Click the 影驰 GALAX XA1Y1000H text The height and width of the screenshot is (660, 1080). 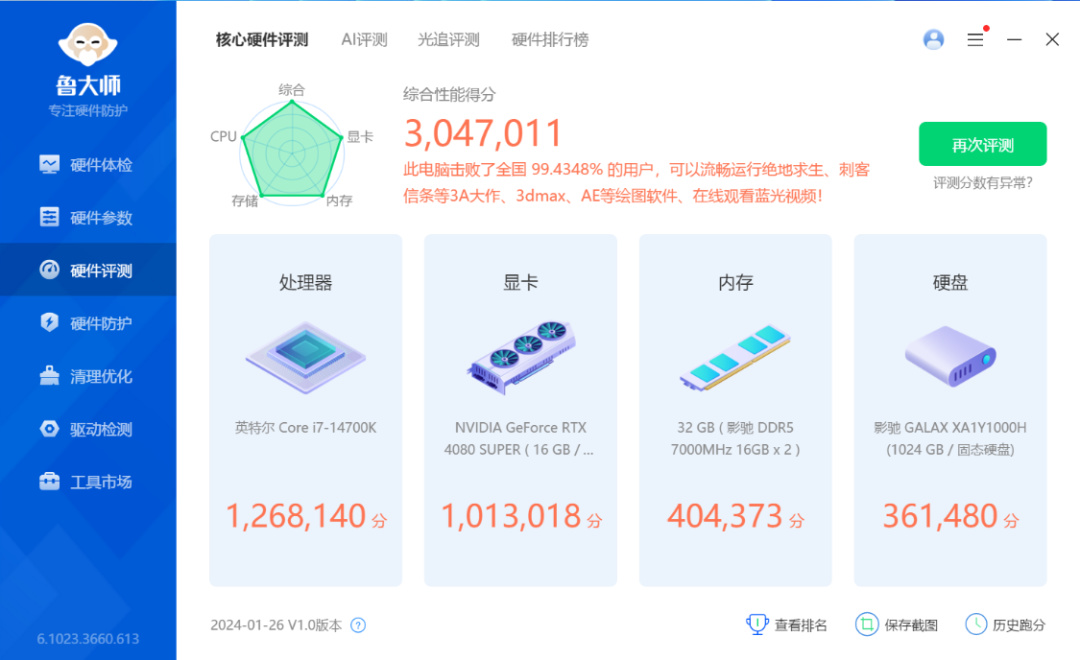pos(950,438)
